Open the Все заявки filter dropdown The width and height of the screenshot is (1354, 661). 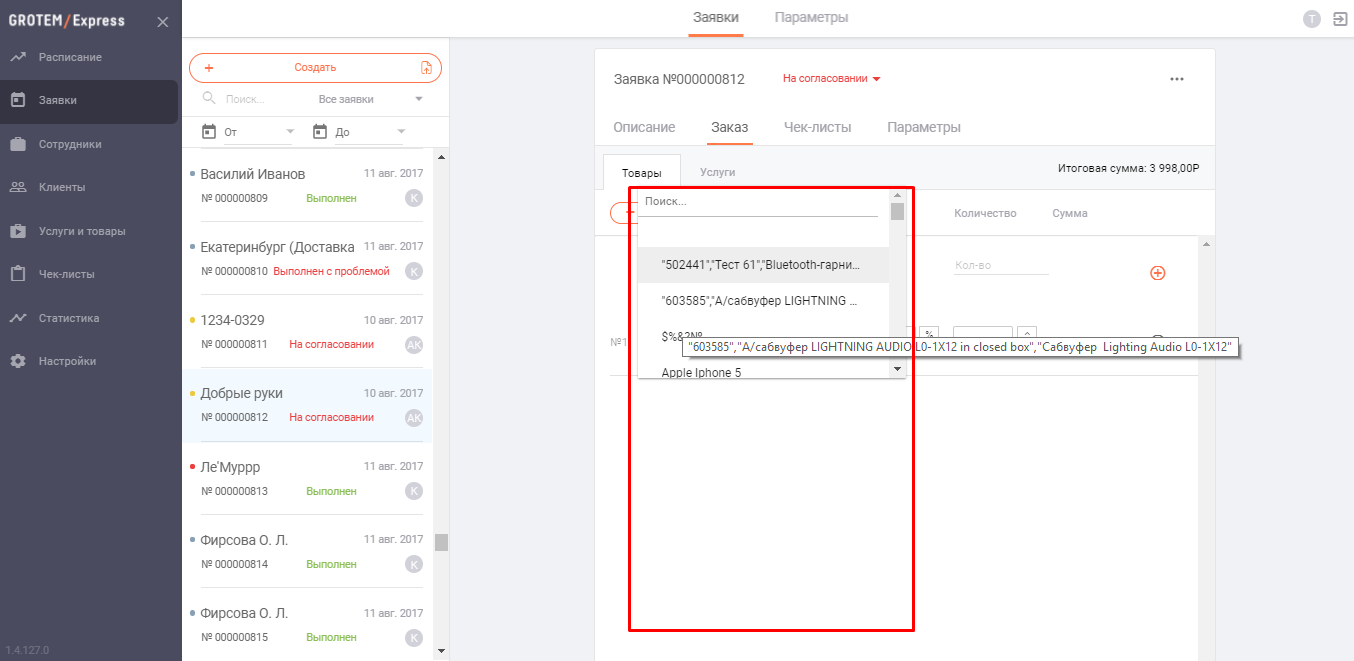point(371,99)
